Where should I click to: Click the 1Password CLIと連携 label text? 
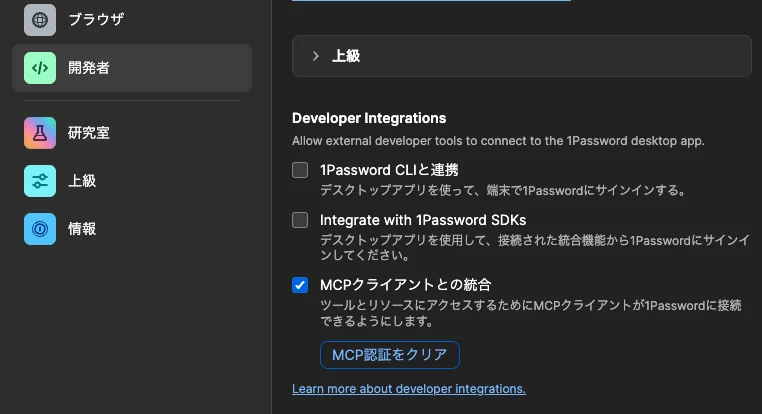point(389,170)
